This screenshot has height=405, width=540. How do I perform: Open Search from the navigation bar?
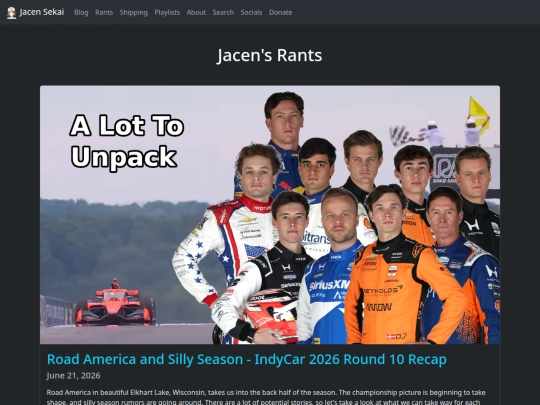223,12
